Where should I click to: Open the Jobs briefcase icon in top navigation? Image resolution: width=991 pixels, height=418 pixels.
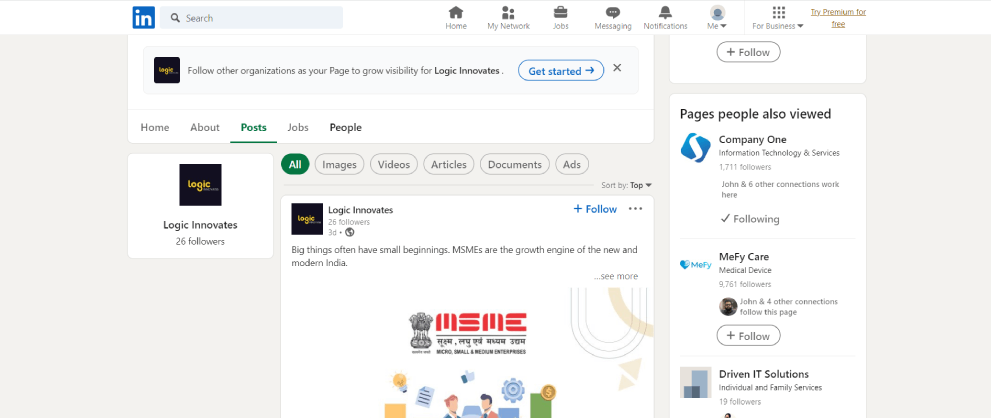click(561, 18)
